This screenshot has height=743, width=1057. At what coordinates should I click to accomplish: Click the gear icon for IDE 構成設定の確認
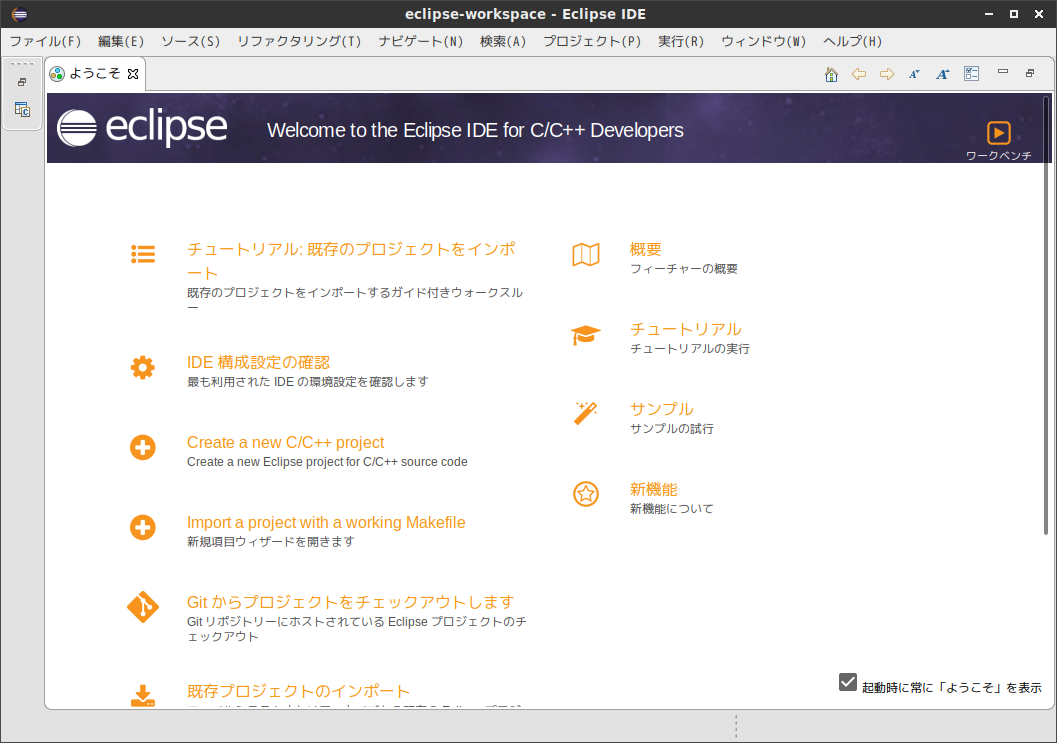click(x=143, y=367)
